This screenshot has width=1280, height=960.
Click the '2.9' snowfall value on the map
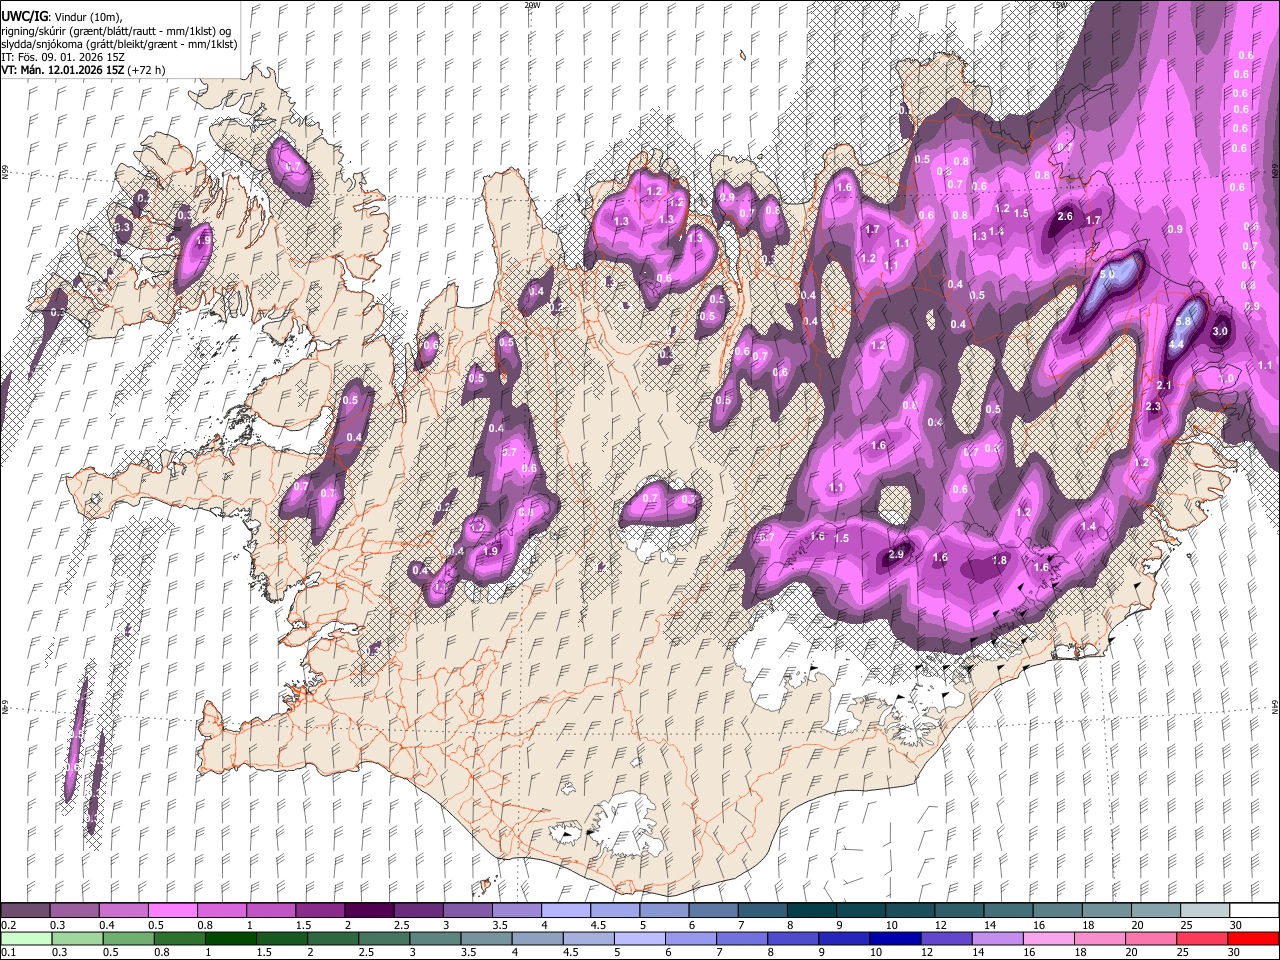896,554
